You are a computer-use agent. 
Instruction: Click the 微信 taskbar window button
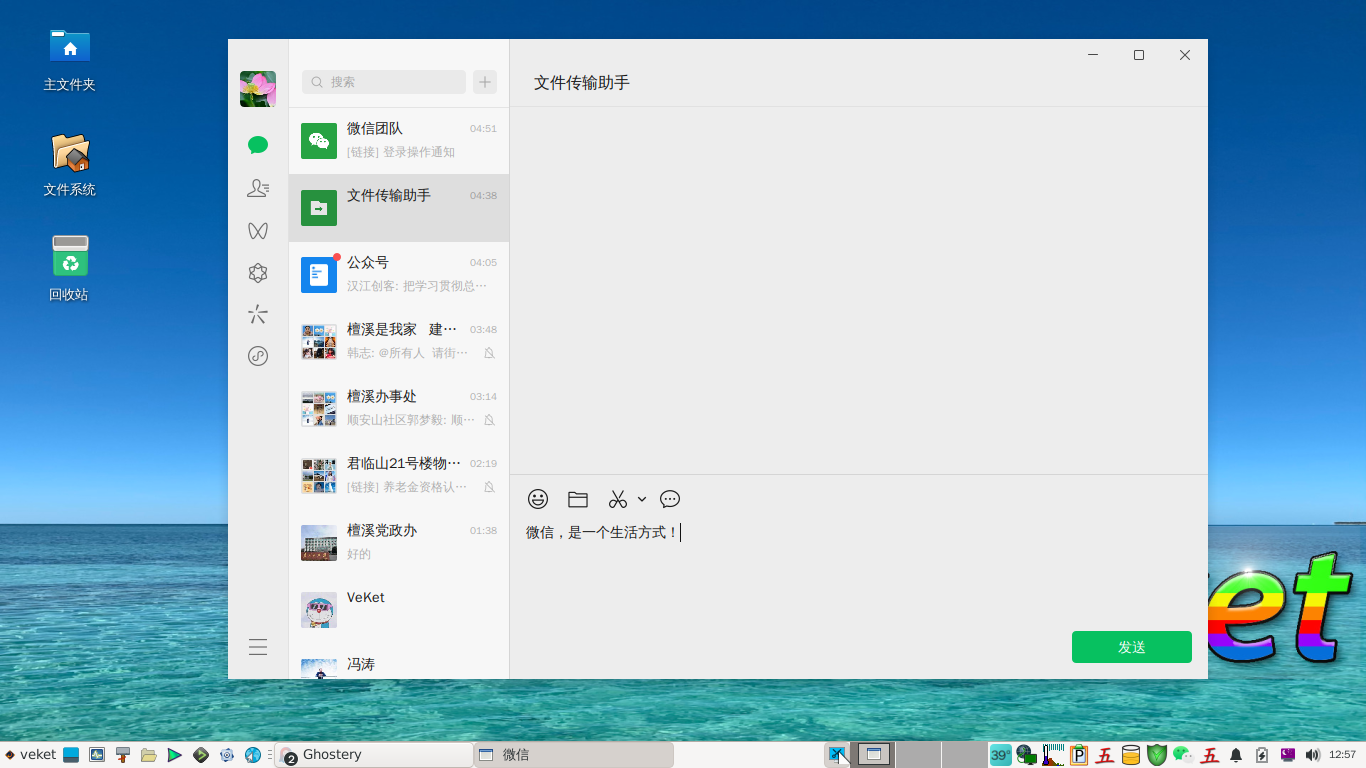pos(574,755)
